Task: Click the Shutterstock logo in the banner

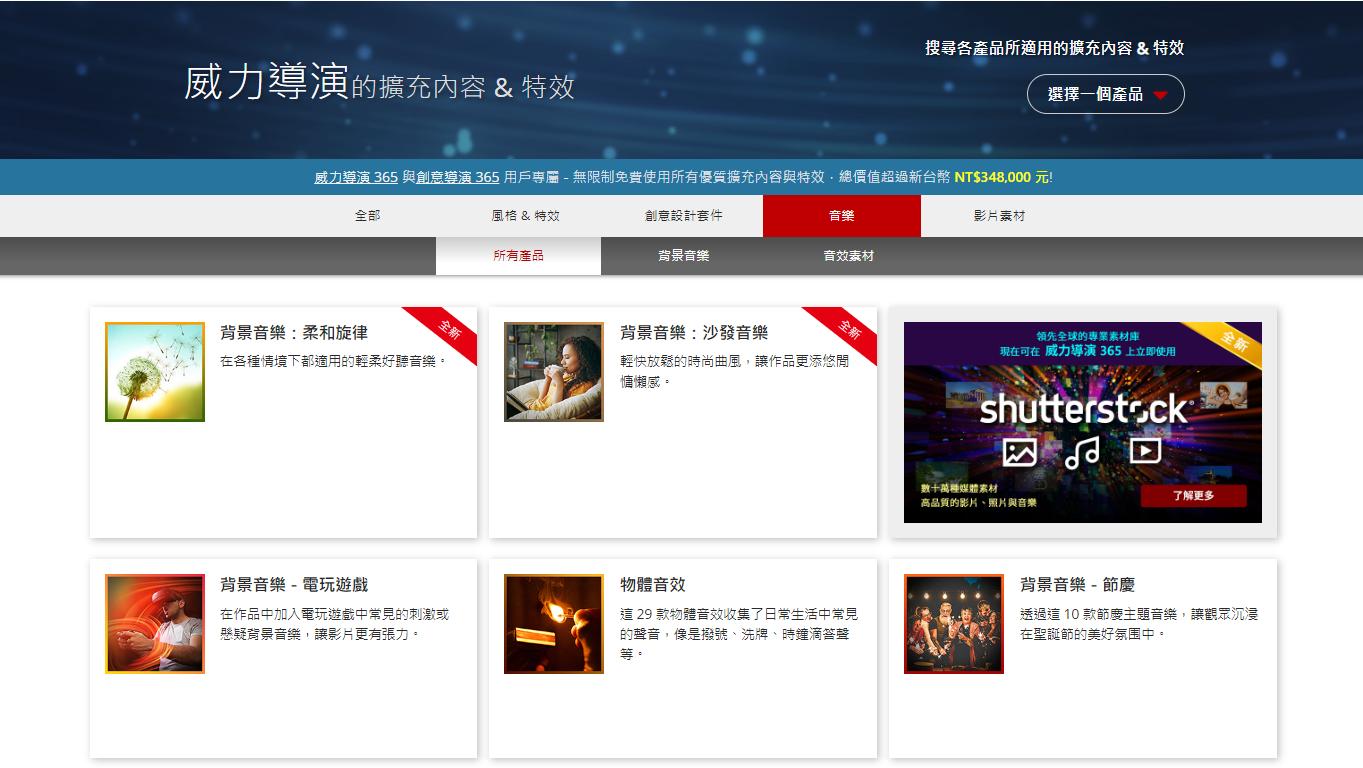Action: tap(1084, 409)
